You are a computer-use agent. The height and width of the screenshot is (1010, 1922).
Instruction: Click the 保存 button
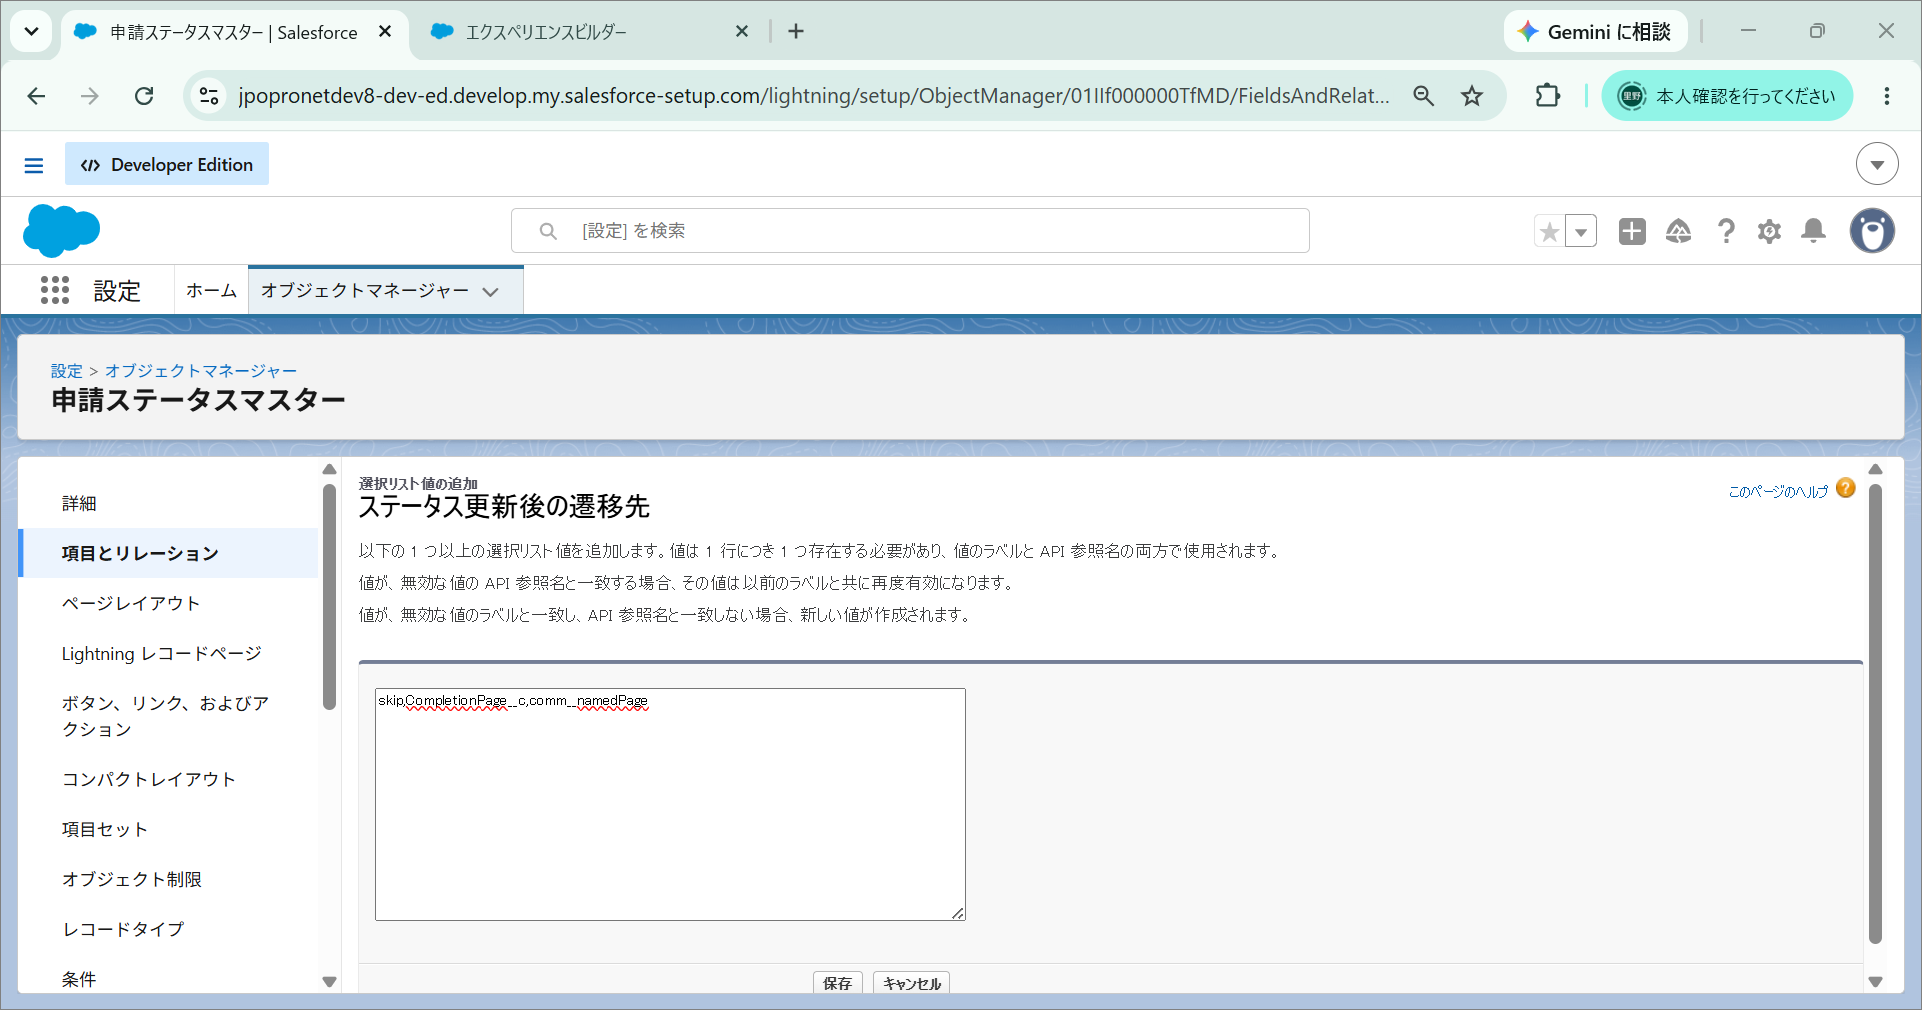(x=837, y=983)
